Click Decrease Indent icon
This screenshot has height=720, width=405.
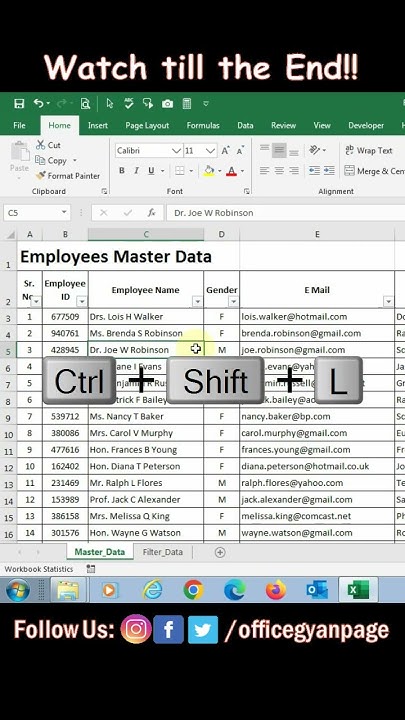coord(314,171)
